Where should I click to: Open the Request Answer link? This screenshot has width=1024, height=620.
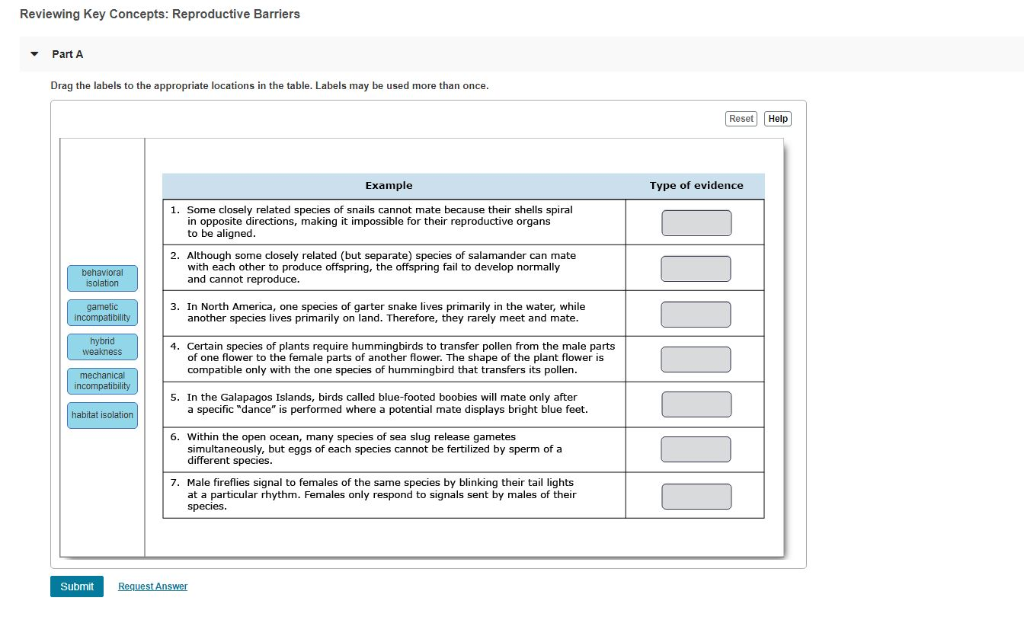click(152, 586)
